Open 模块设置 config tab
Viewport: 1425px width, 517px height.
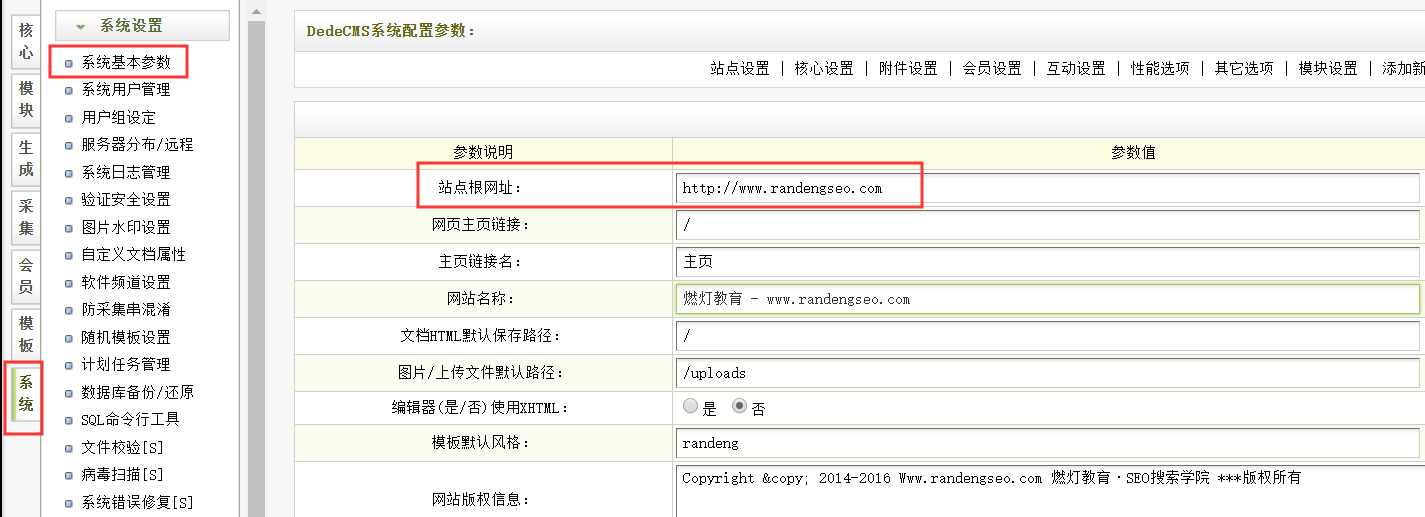1328,69
